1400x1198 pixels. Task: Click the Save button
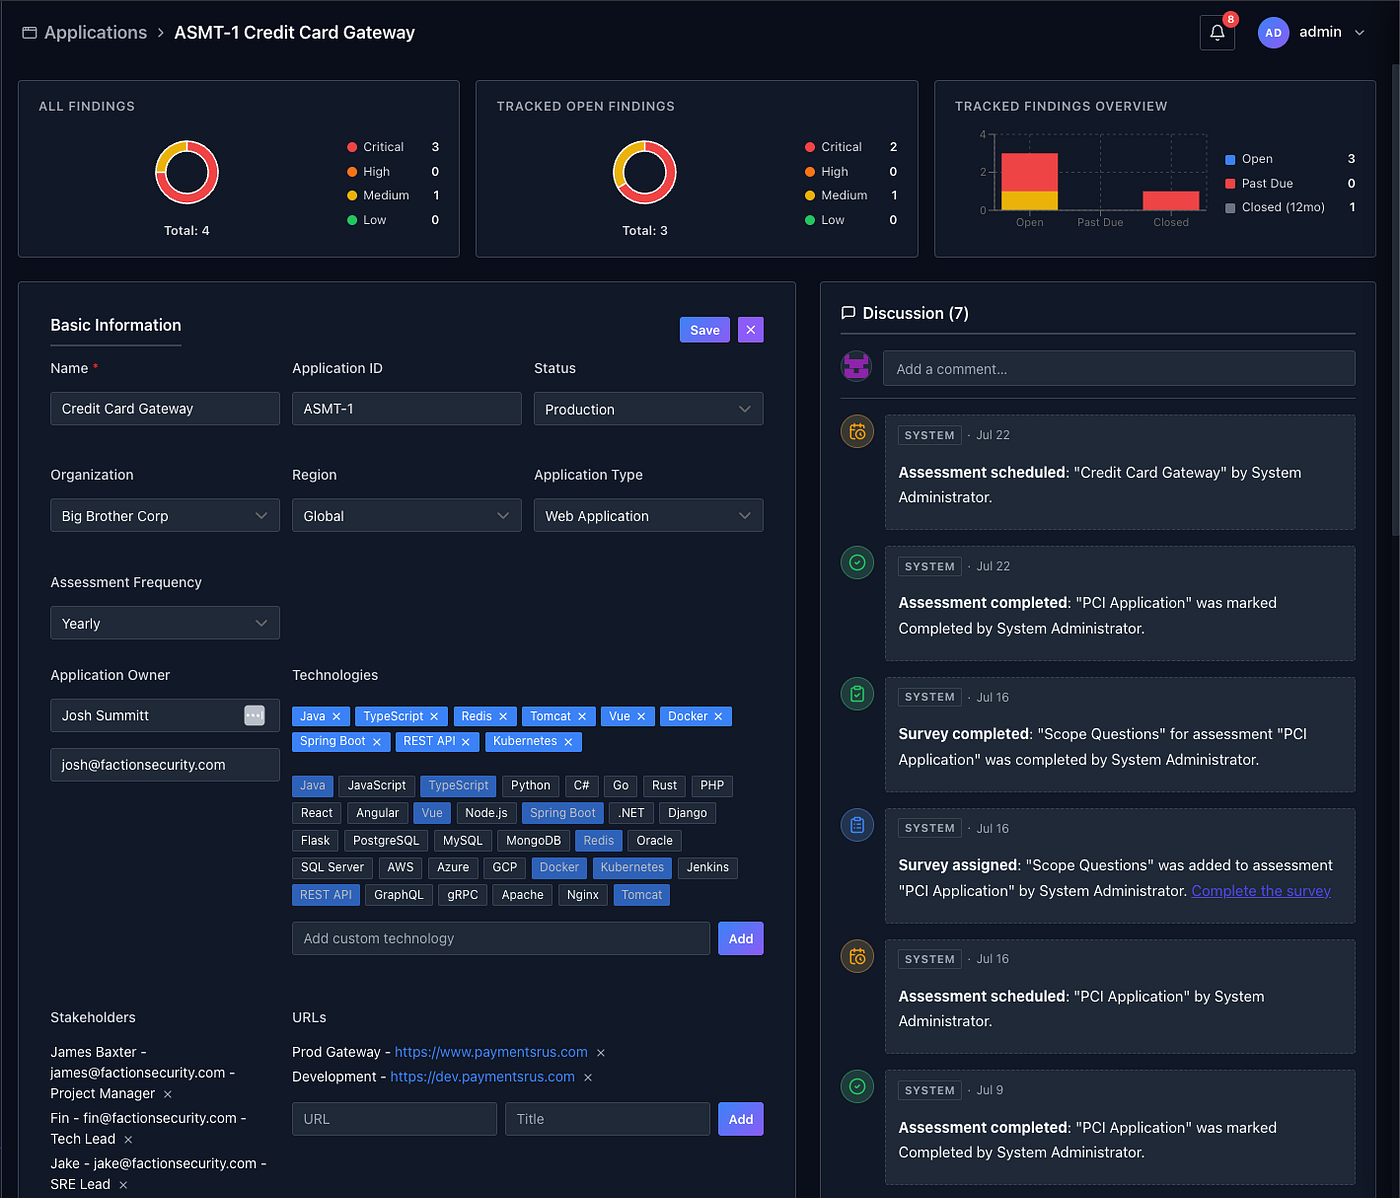tap(705, 330)
